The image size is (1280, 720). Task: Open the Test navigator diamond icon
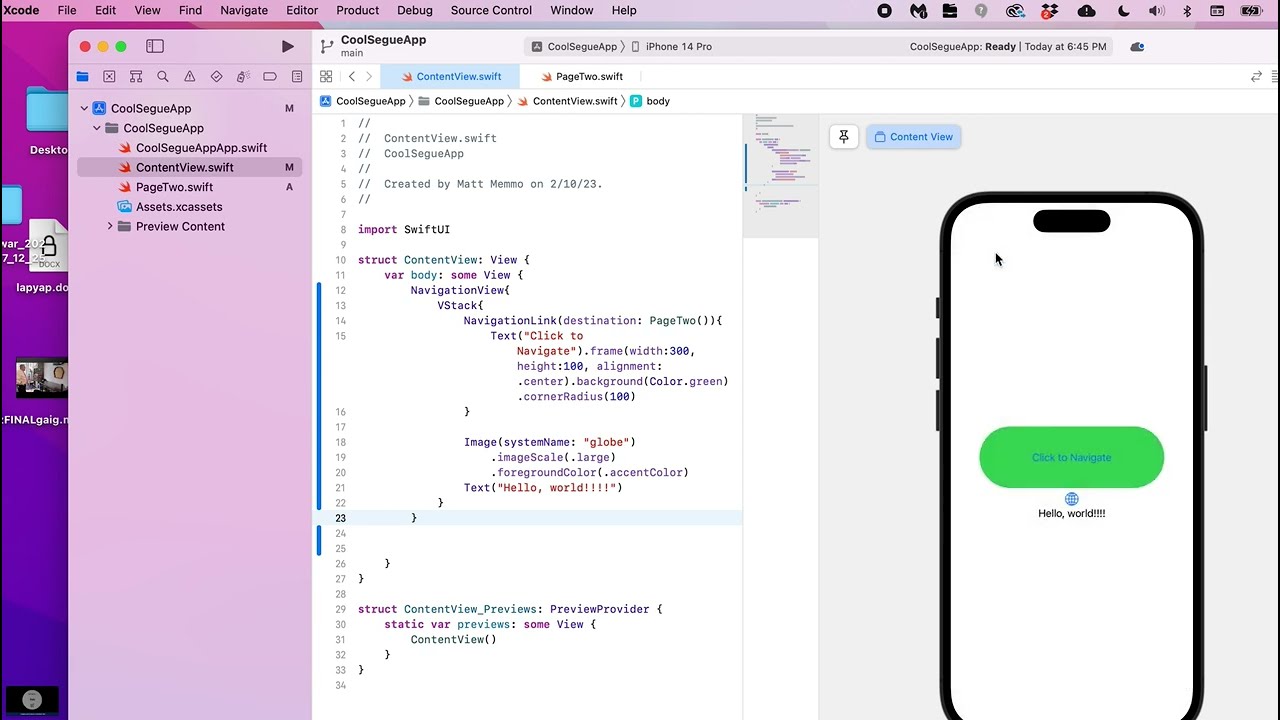pyautogui.click(x=216, y=76)
